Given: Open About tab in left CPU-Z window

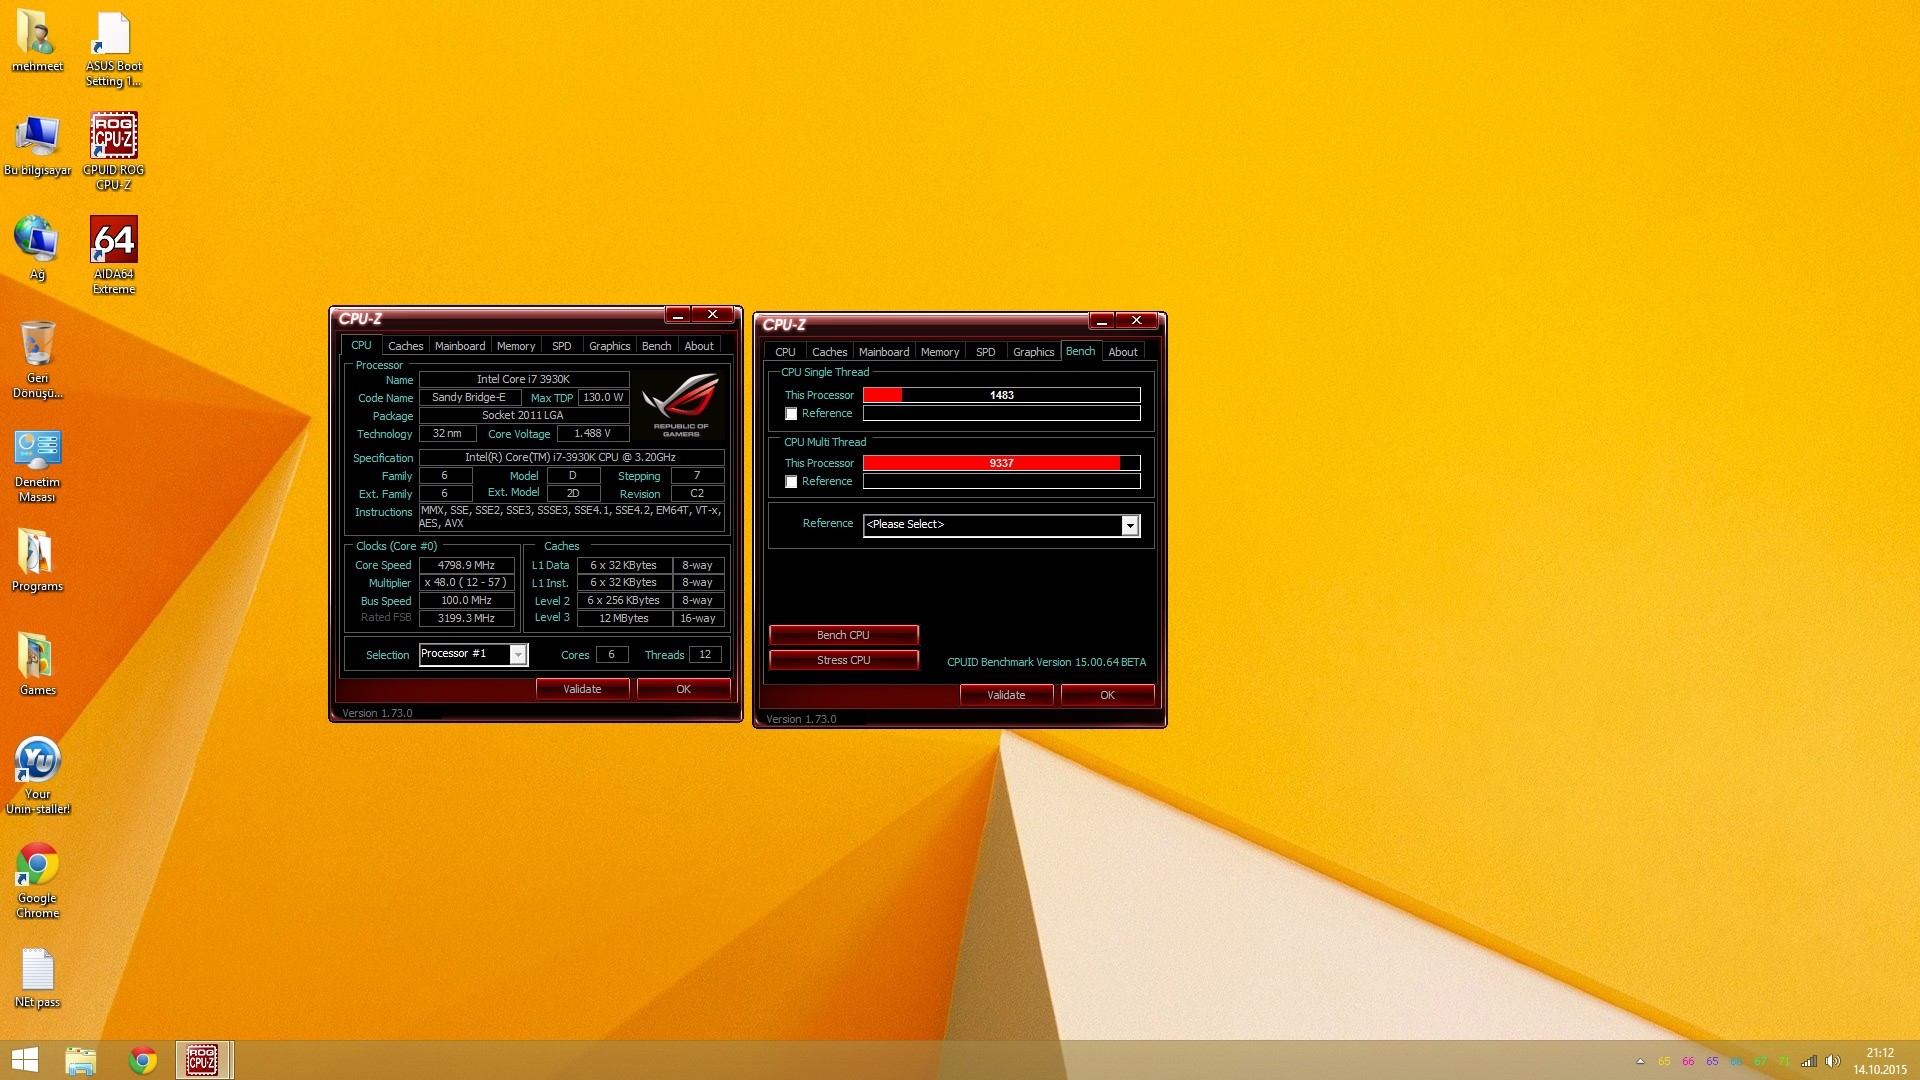Looking at the screenshot, I should (x=699, y=346).
